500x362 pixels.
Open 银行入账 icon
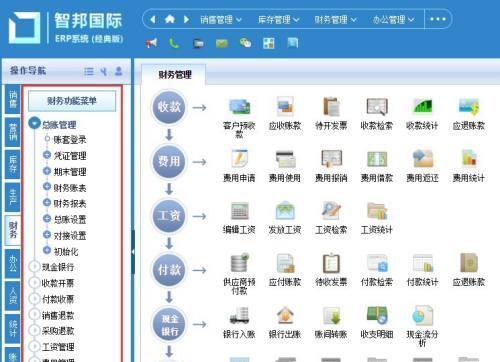pyautogui.click(x=239, y=315)
